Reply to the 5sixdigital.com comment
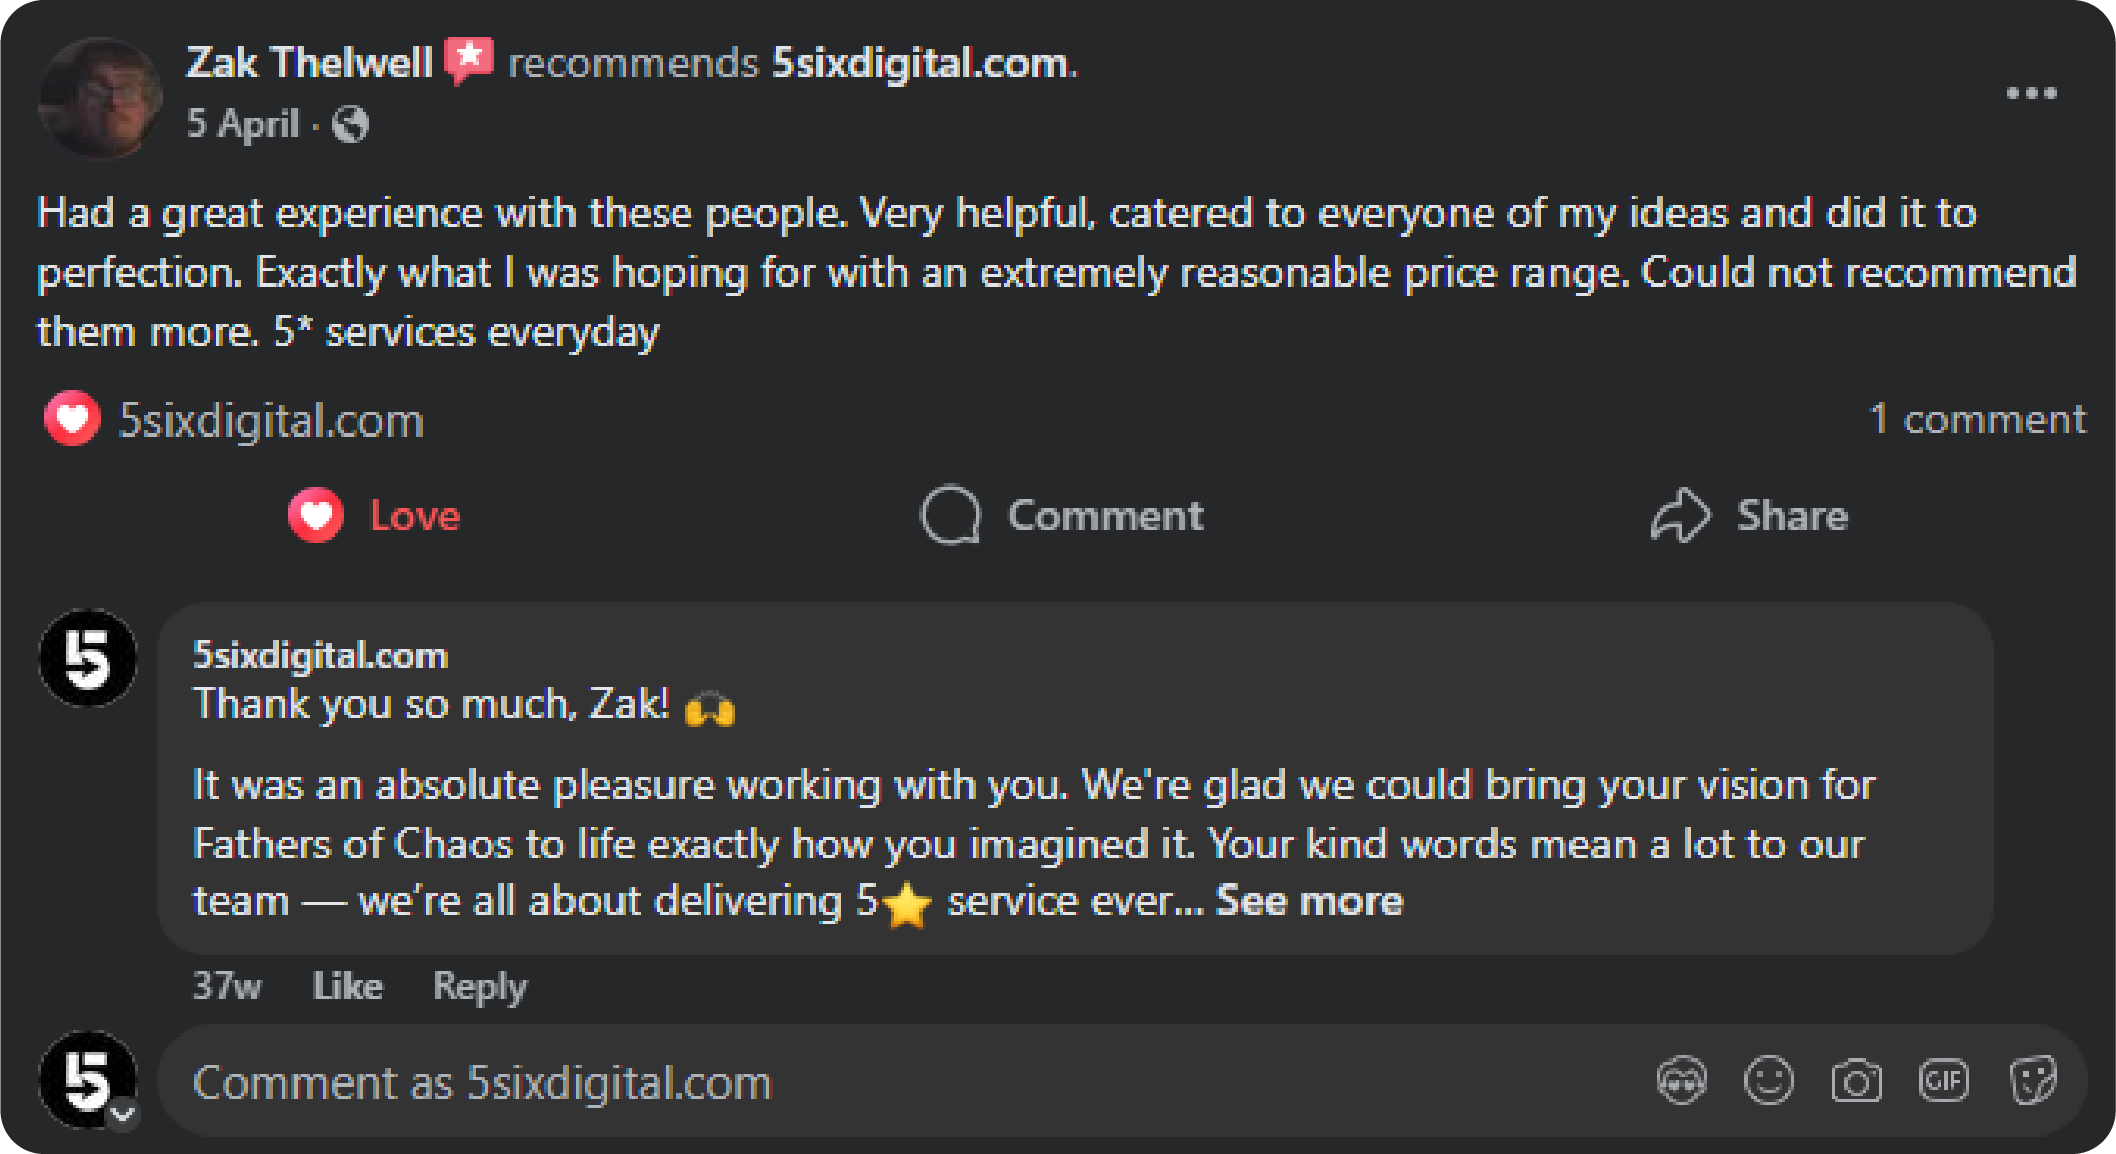 pyautogui.click(x=479, y=985)
